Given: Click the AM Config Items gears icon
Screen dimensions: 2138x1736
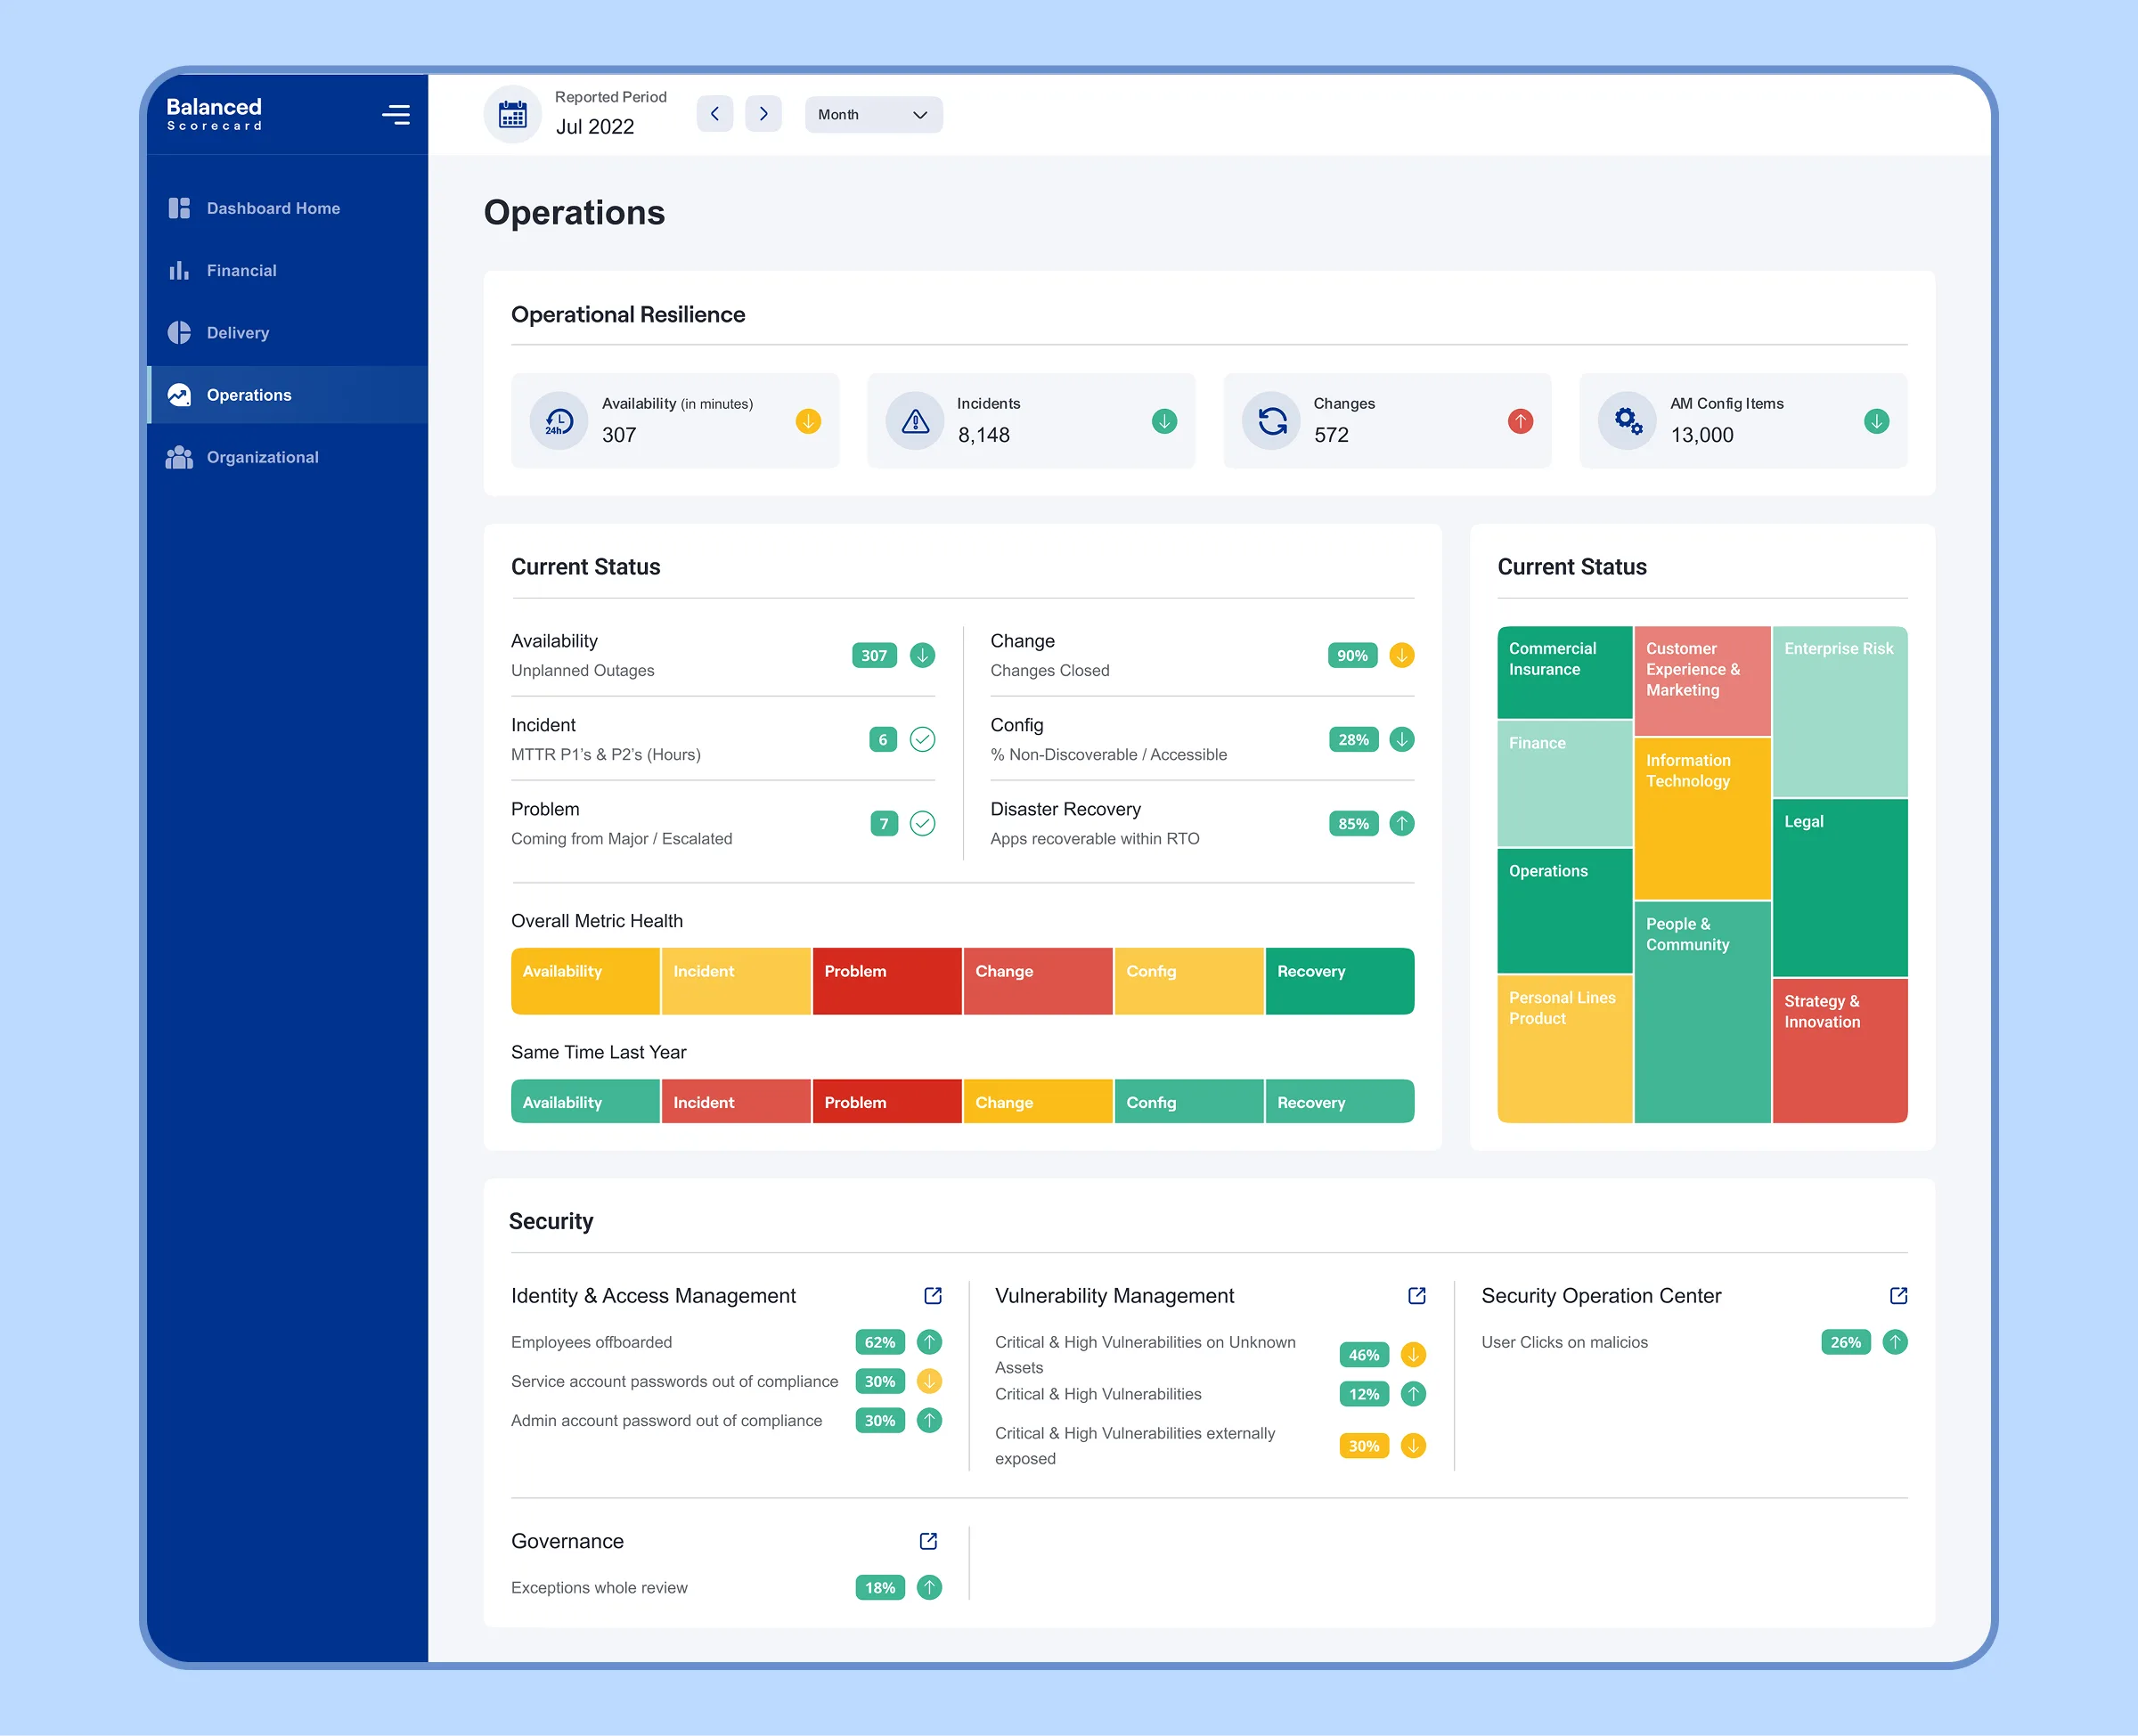Looking at the screenshot, I should pos(1627,421).
